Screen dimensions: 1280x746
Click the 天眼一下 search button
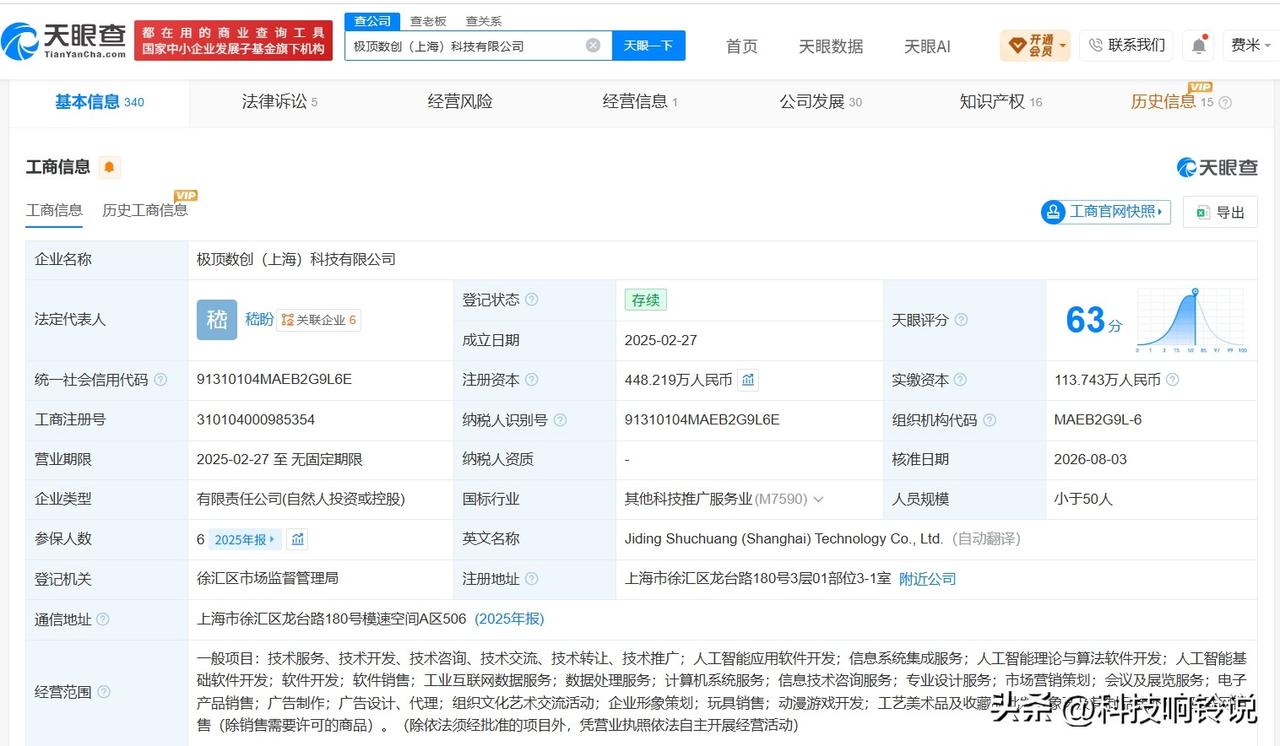coord(648,46)
